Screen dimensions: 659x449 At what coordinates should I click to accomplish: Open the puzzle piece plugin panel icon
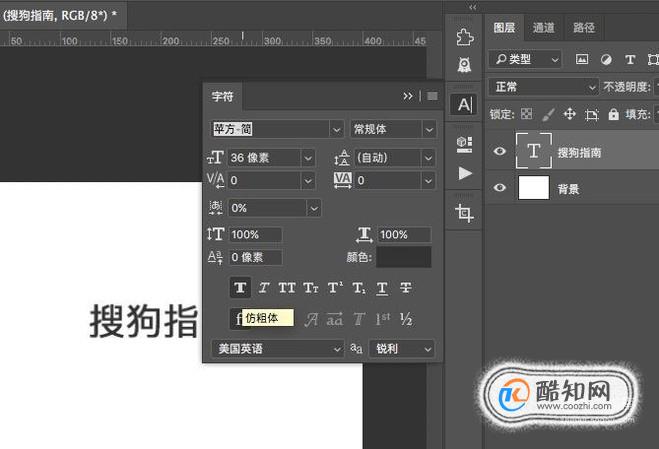click(x=465, y=37)
